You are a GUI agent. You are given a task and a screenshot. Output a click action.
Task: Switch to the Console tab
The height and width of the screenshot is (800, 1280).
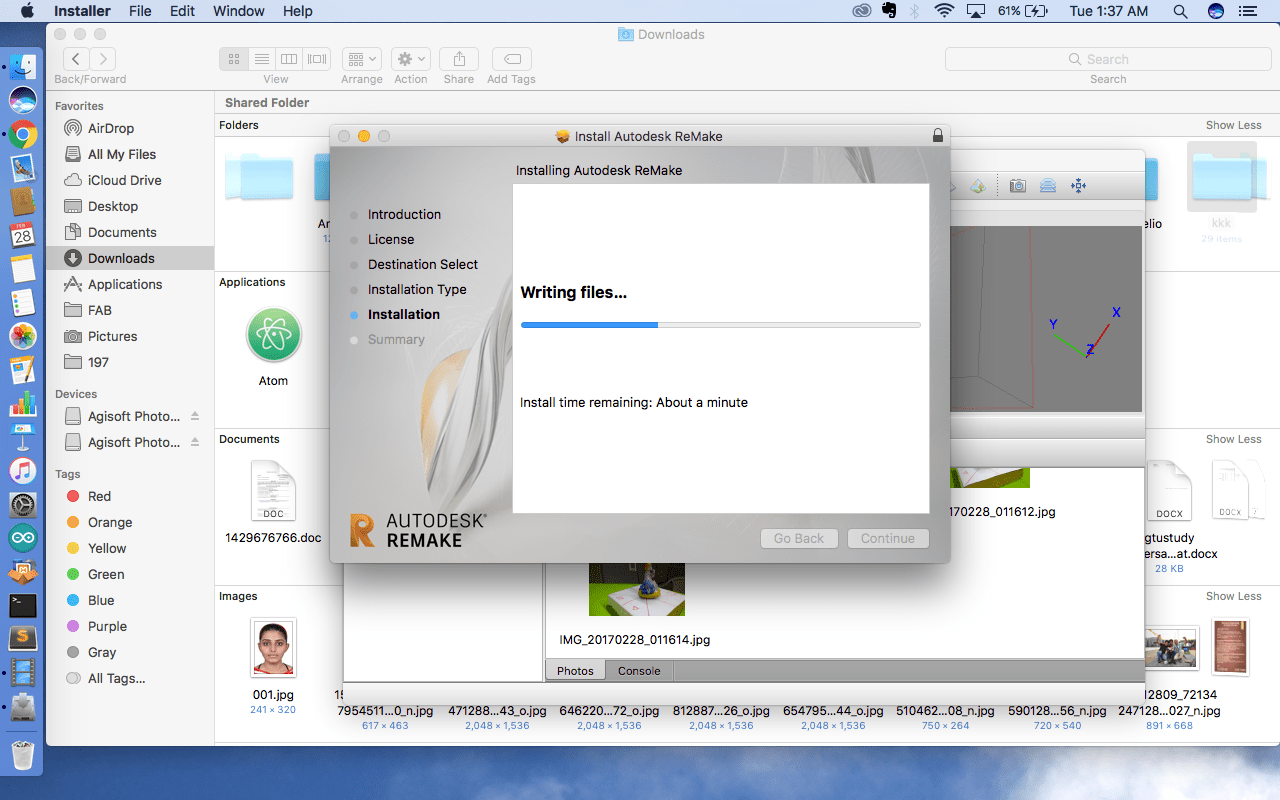[x=639, y=671]
